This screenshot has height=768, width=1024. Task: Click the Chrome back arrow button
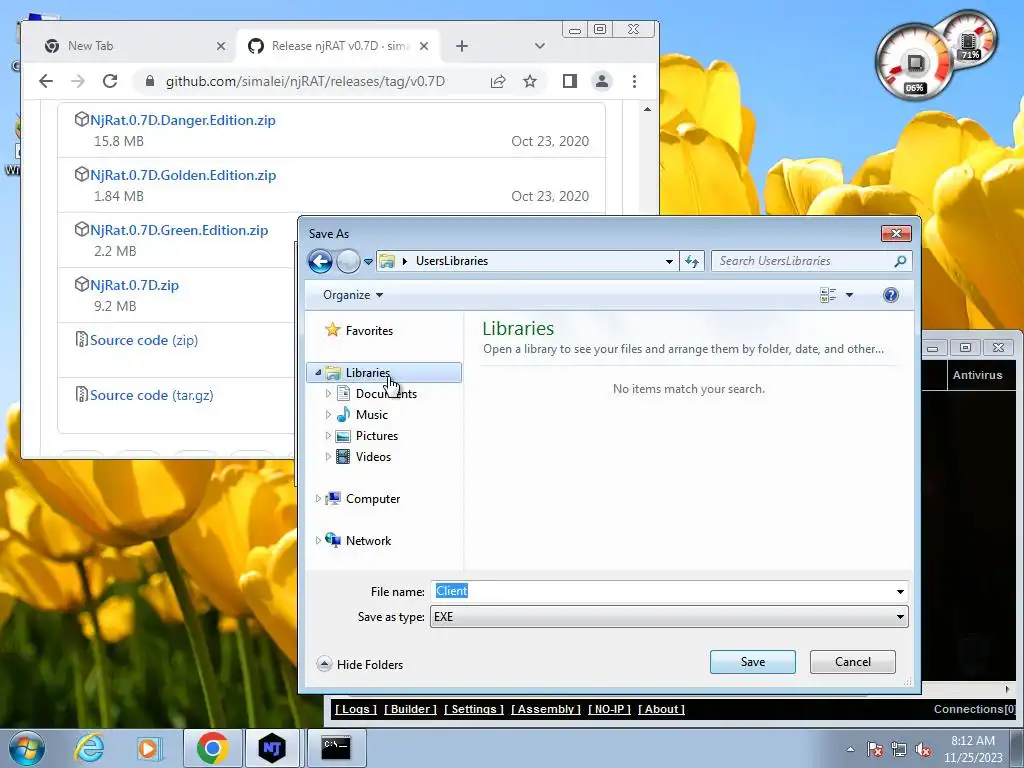click(46, 81)
